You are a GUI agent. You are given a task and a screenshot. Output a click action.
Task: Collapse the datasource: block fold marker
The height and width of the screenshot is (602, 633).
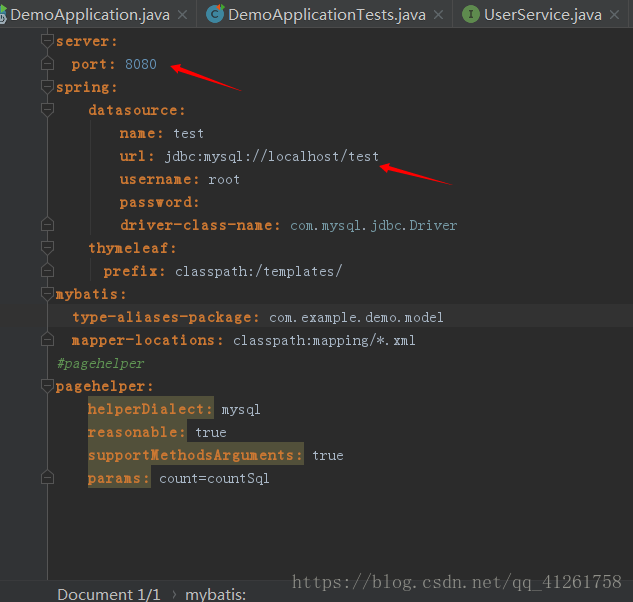(x=48, y=109)
